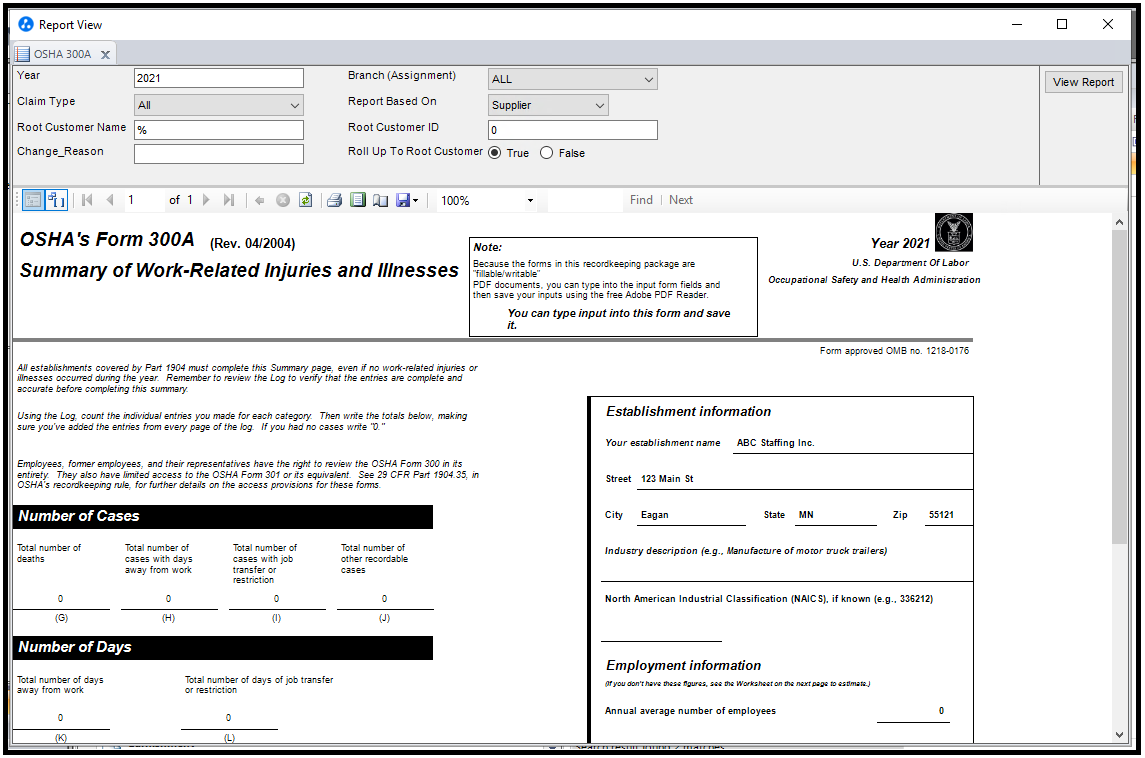Viewport: 1145px width, 758px height.
Task: Click the annual average employees value
Action: [x=941, y=711]
